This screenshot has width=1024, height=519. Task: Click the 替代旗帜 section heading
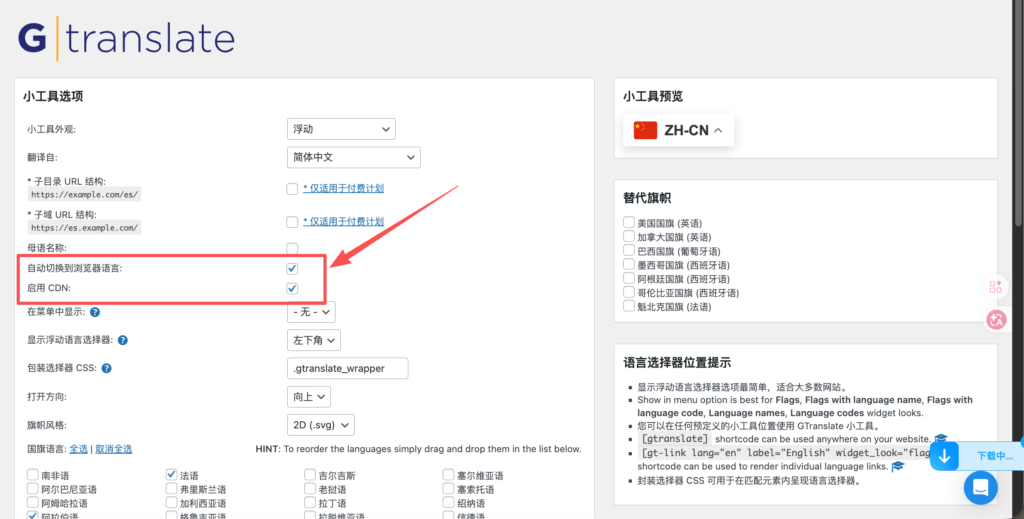tap(647, 198)
